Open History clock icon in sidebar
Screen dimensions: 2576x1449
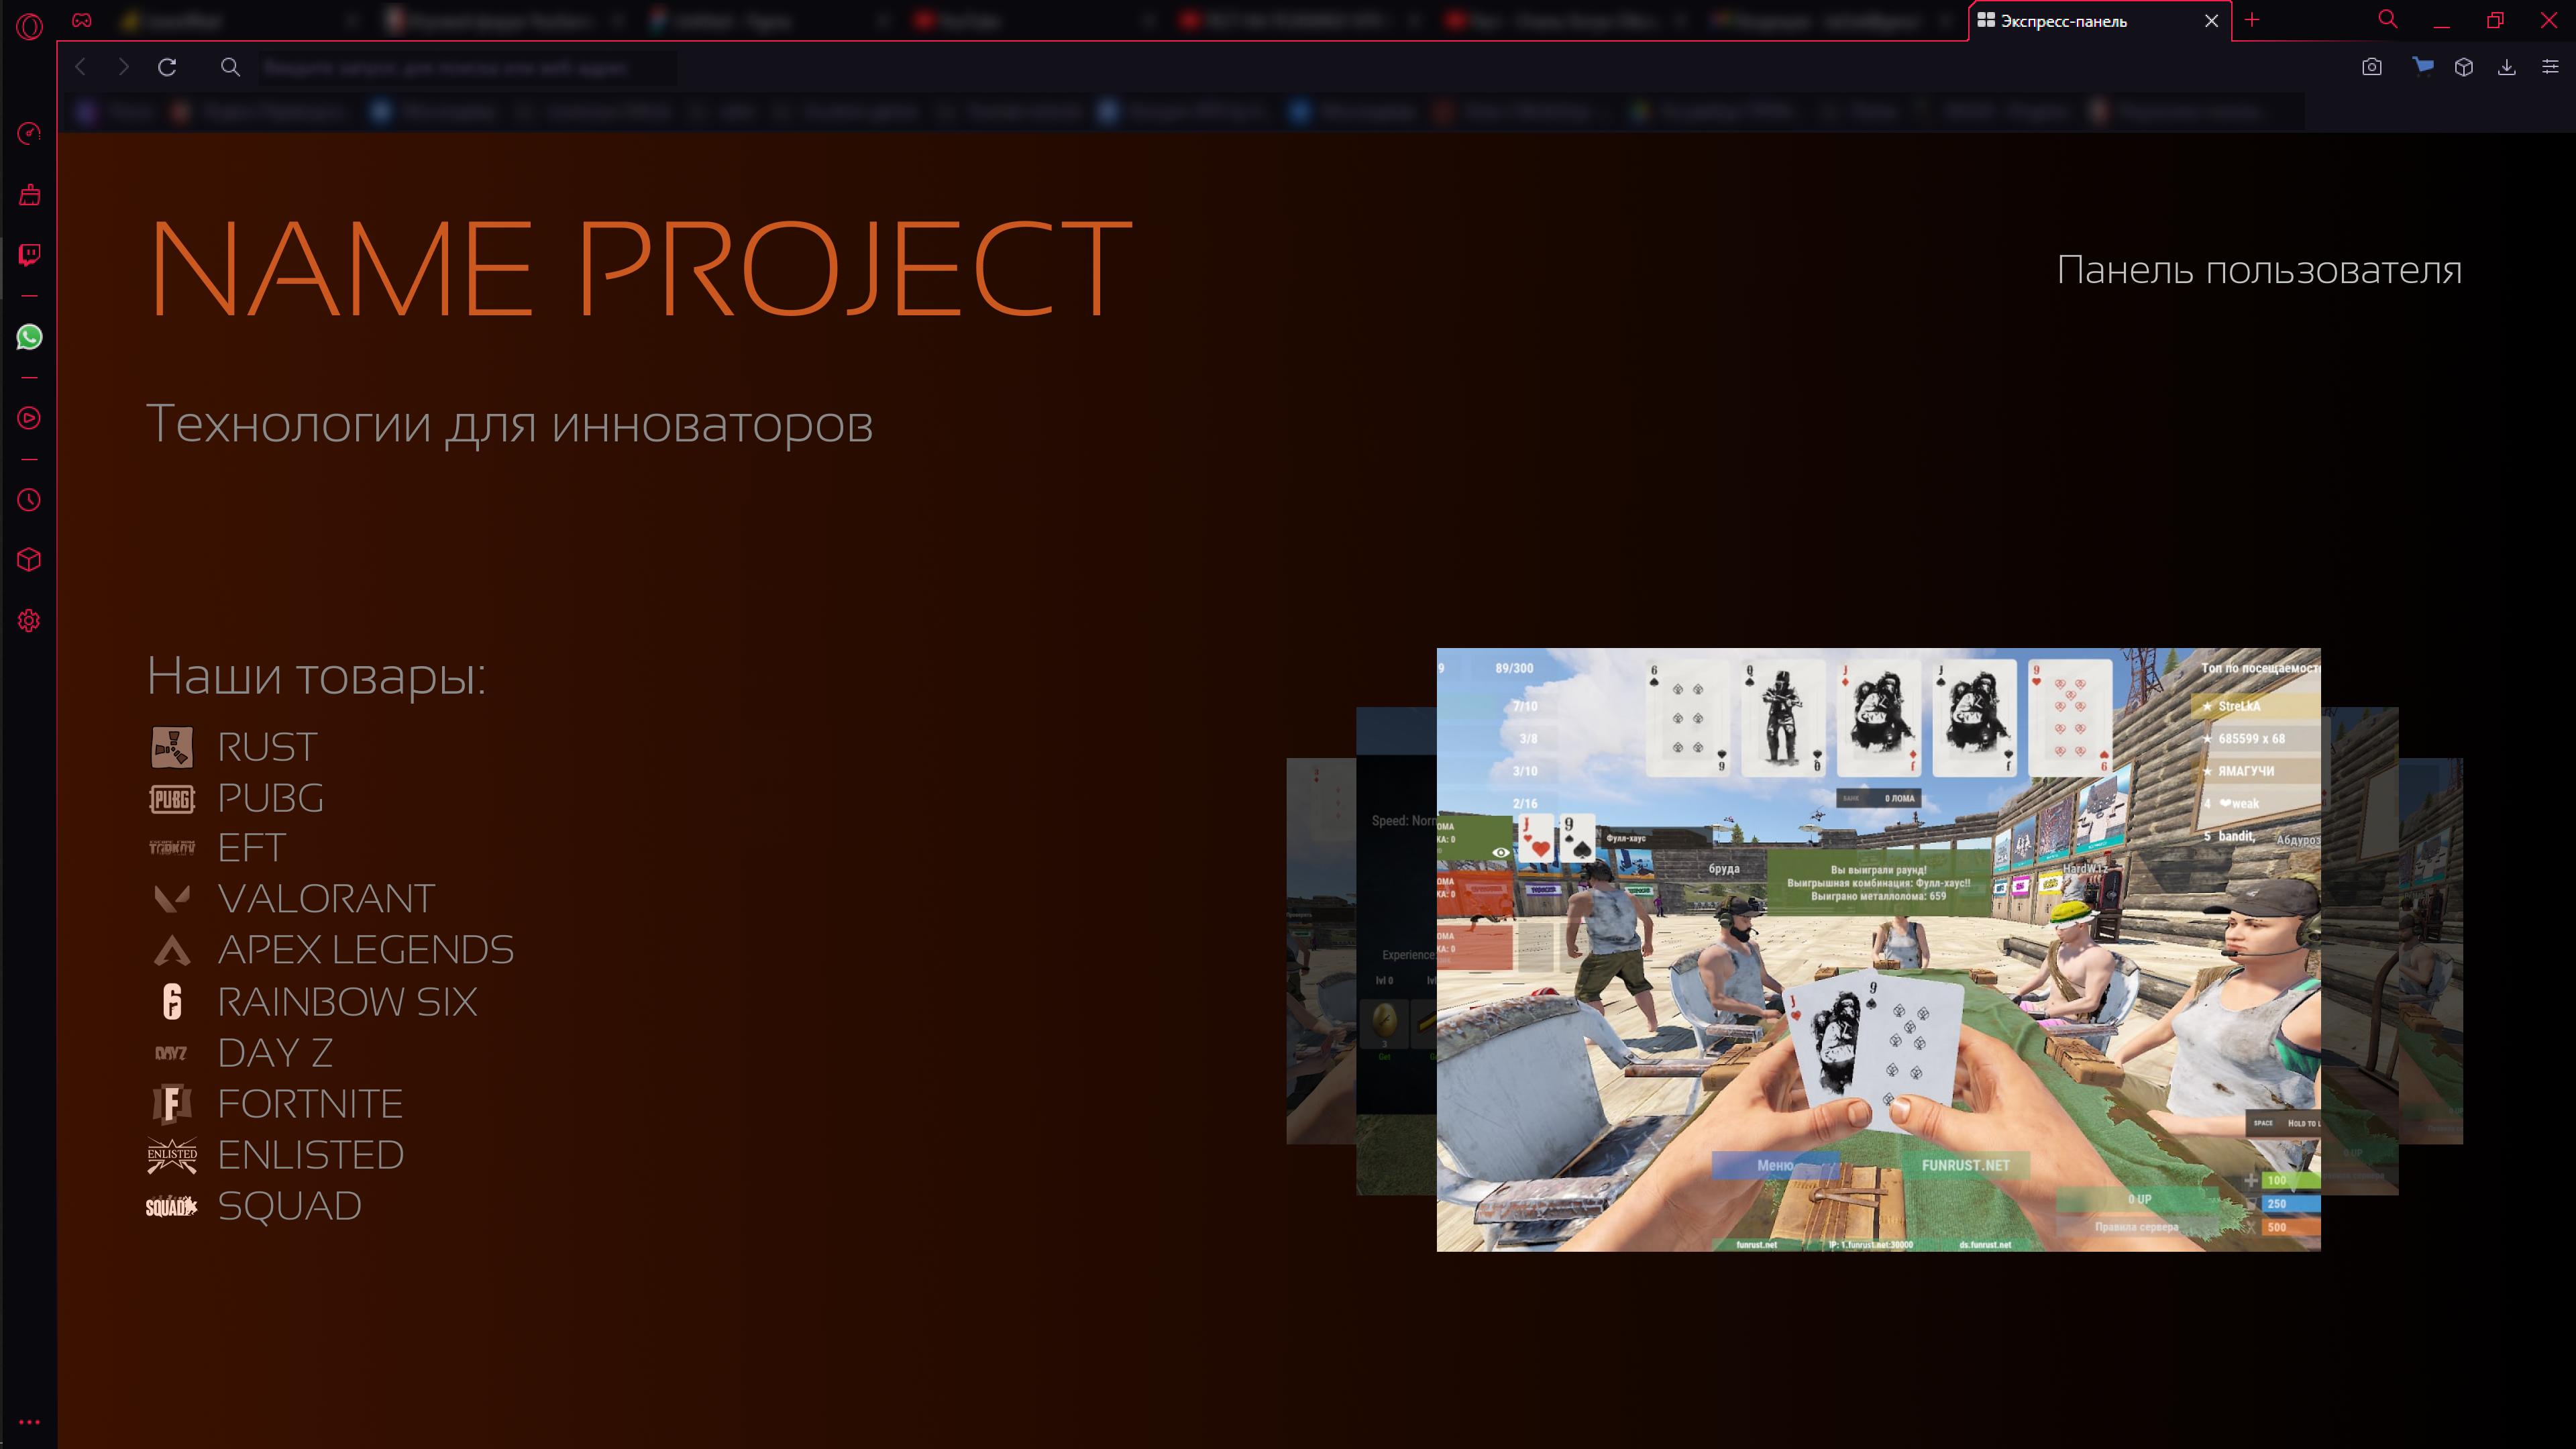30,500
